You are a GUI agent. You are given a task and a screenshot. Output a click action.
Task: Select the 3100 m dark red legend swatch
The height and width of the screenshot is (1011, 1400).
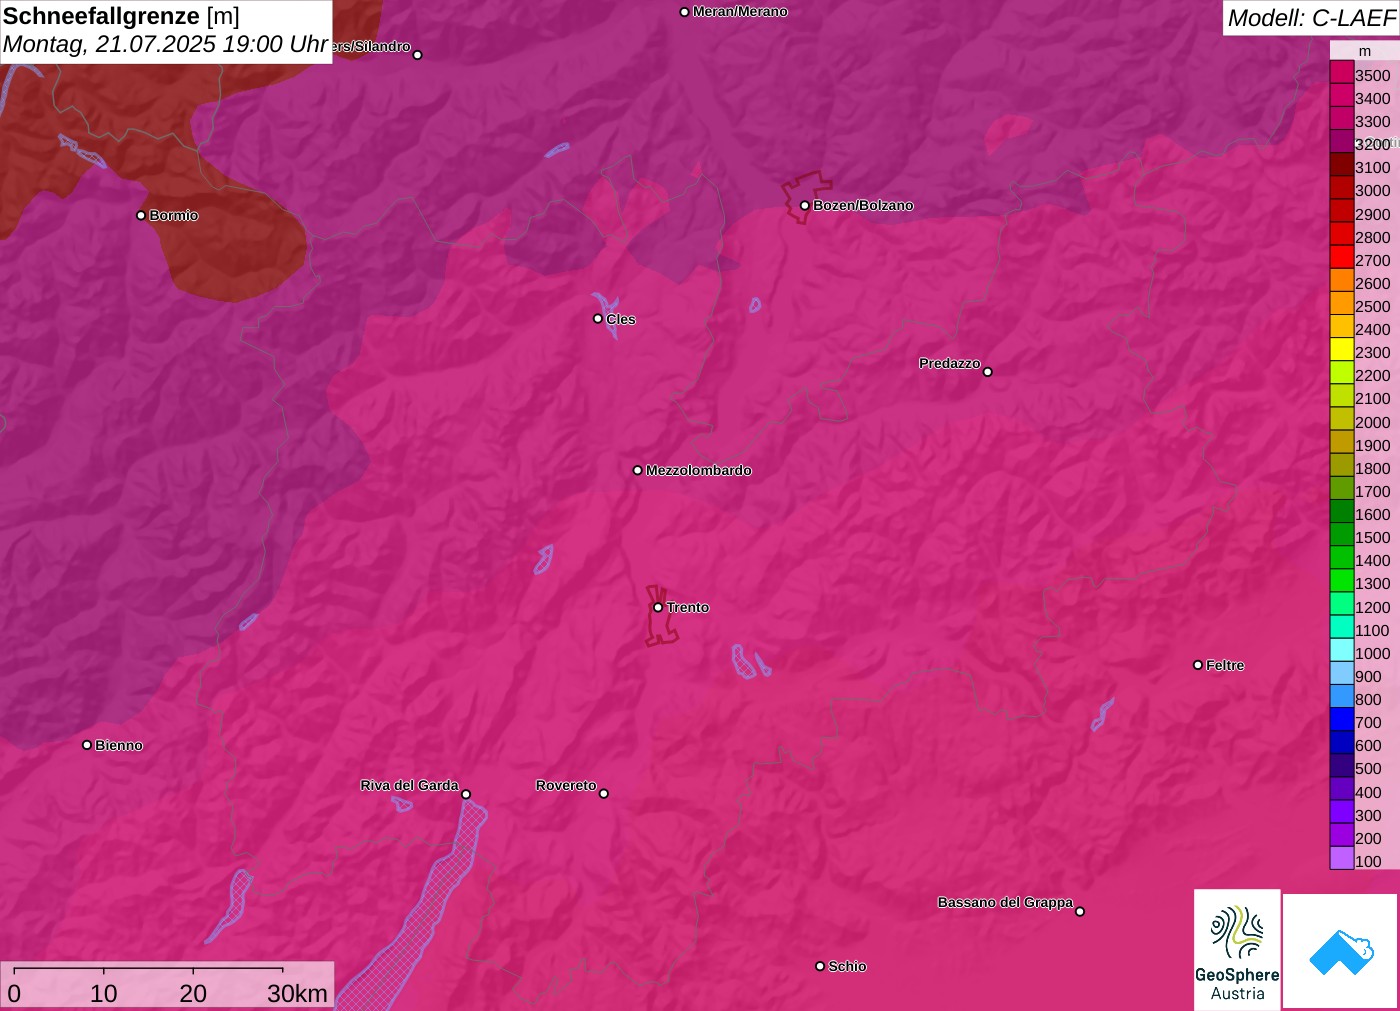point(1342,164)
